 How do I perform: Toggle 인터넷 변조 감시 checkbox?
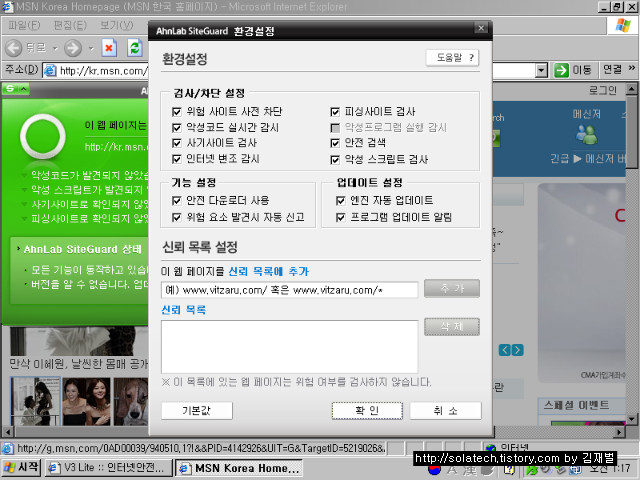click(176, 159)
